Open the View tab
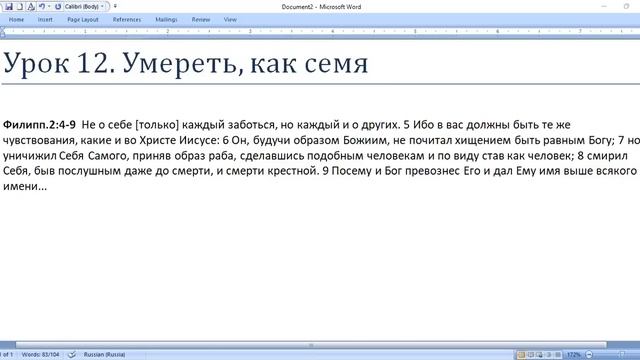The image size is (640, 360). pyautogui.click(x=230, y=20)
